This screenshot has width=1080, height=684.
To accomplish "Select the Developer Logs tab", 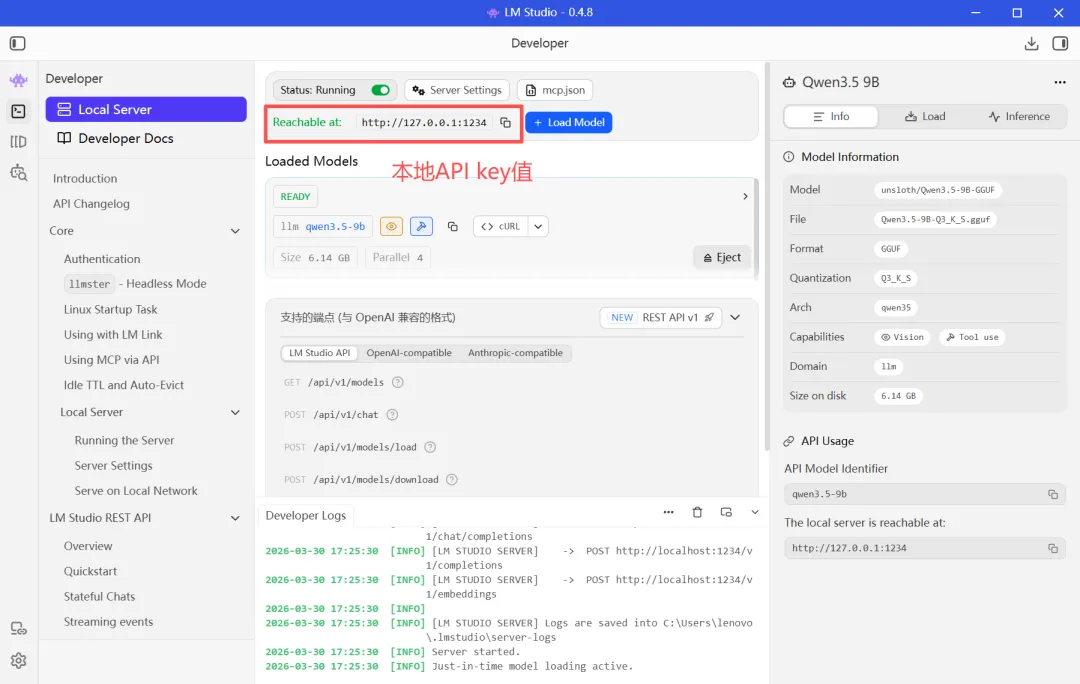I will coord(306,516).
